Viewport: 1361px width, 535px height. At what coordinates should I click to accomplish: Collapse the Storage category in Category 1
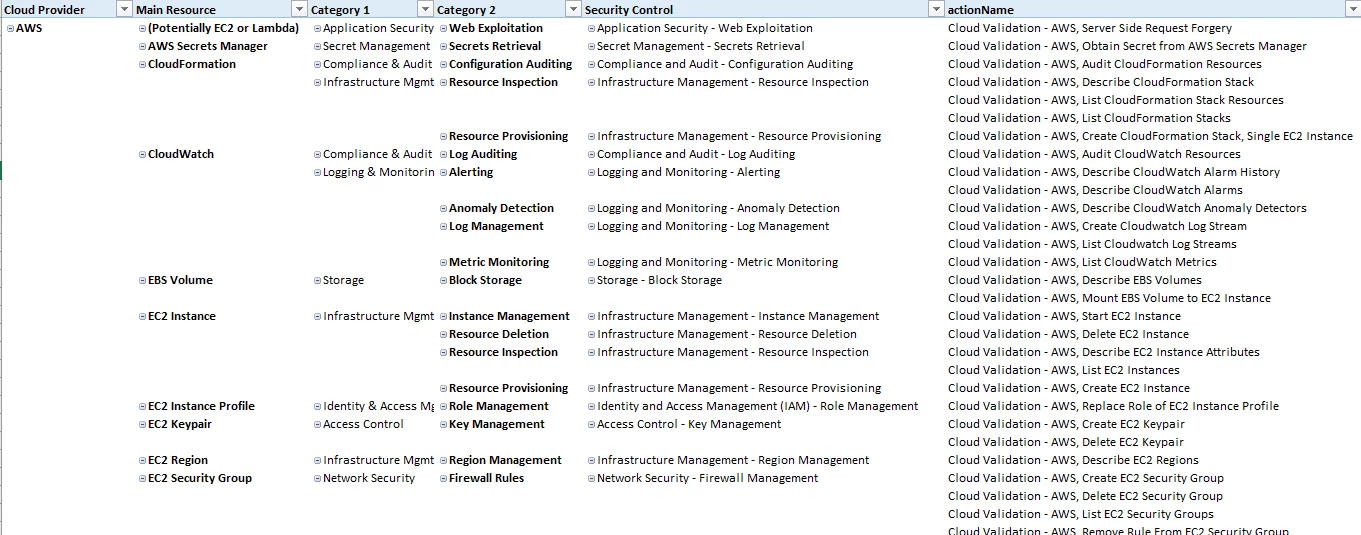(x=317, y=281)
